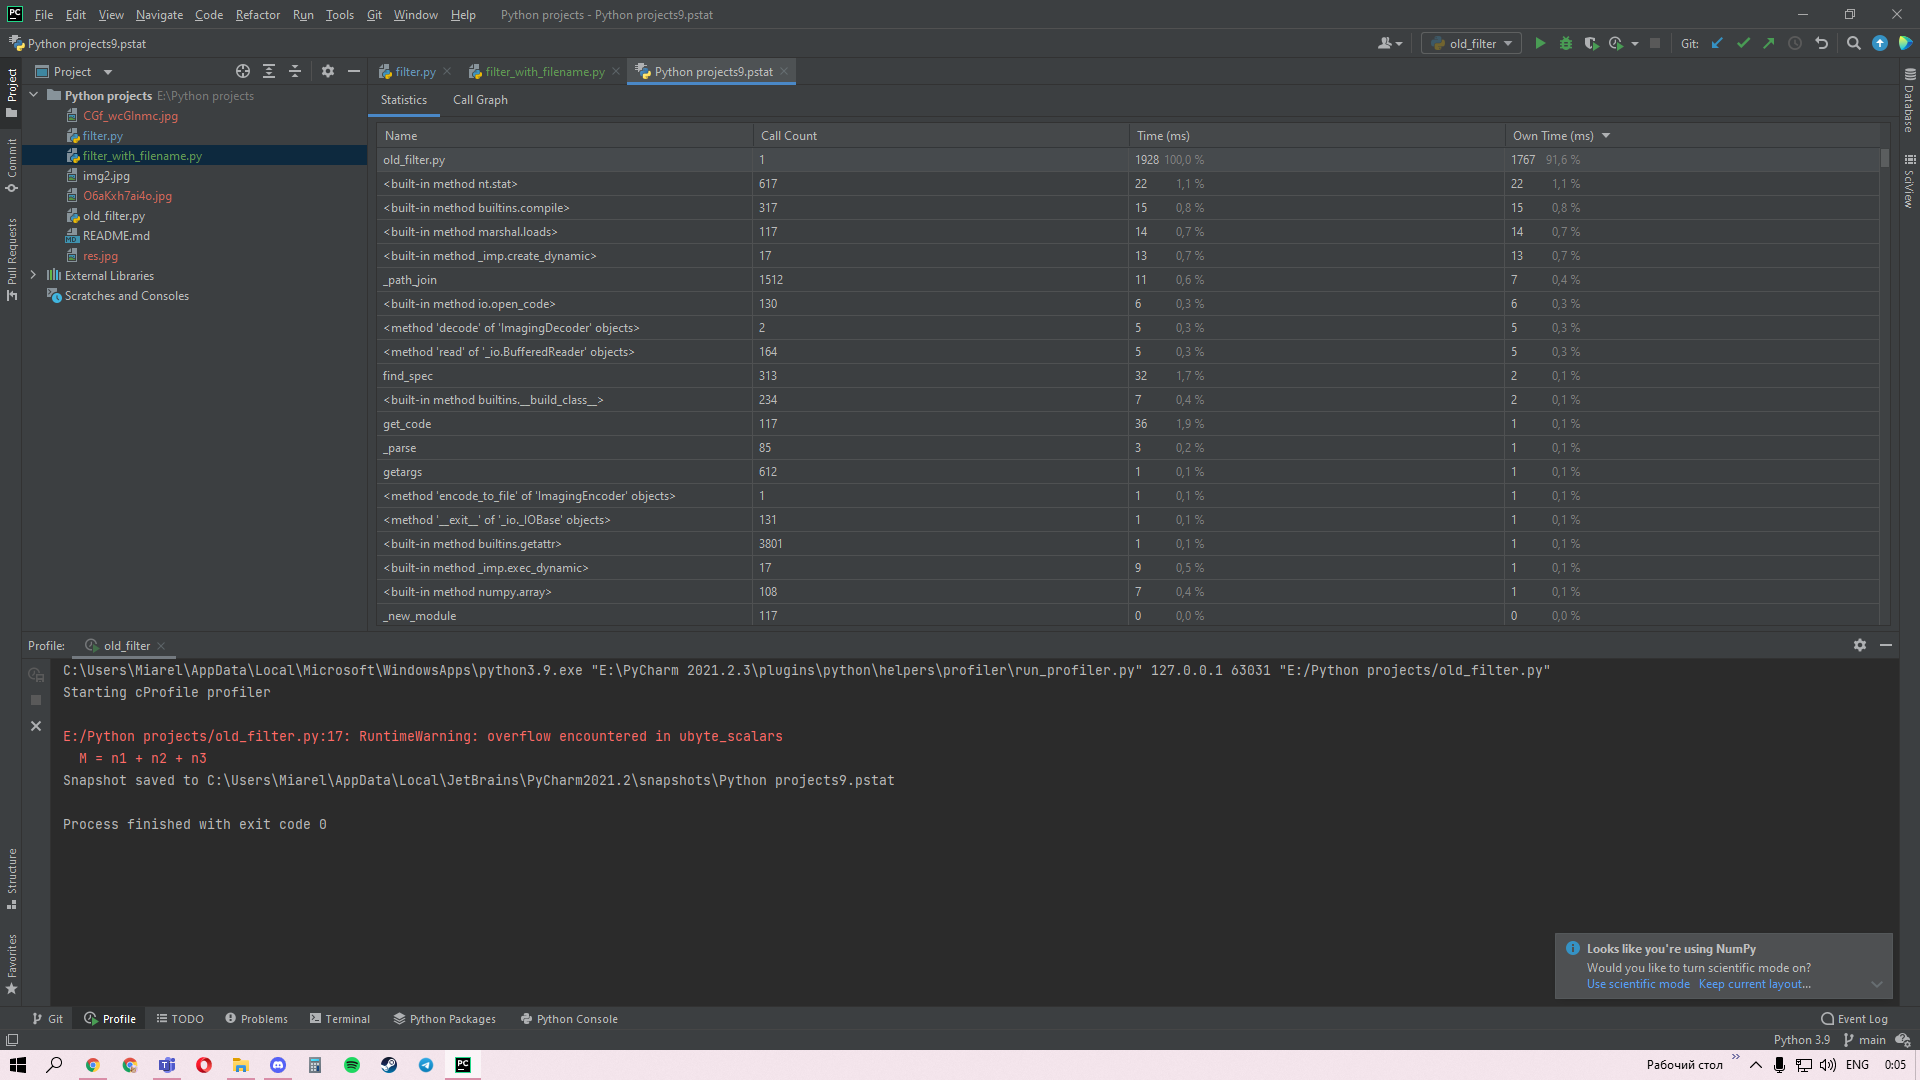This screenshot has height=1080, width=1920.
Task: Open the Refactor menu
Action: [x=257, y=15]
